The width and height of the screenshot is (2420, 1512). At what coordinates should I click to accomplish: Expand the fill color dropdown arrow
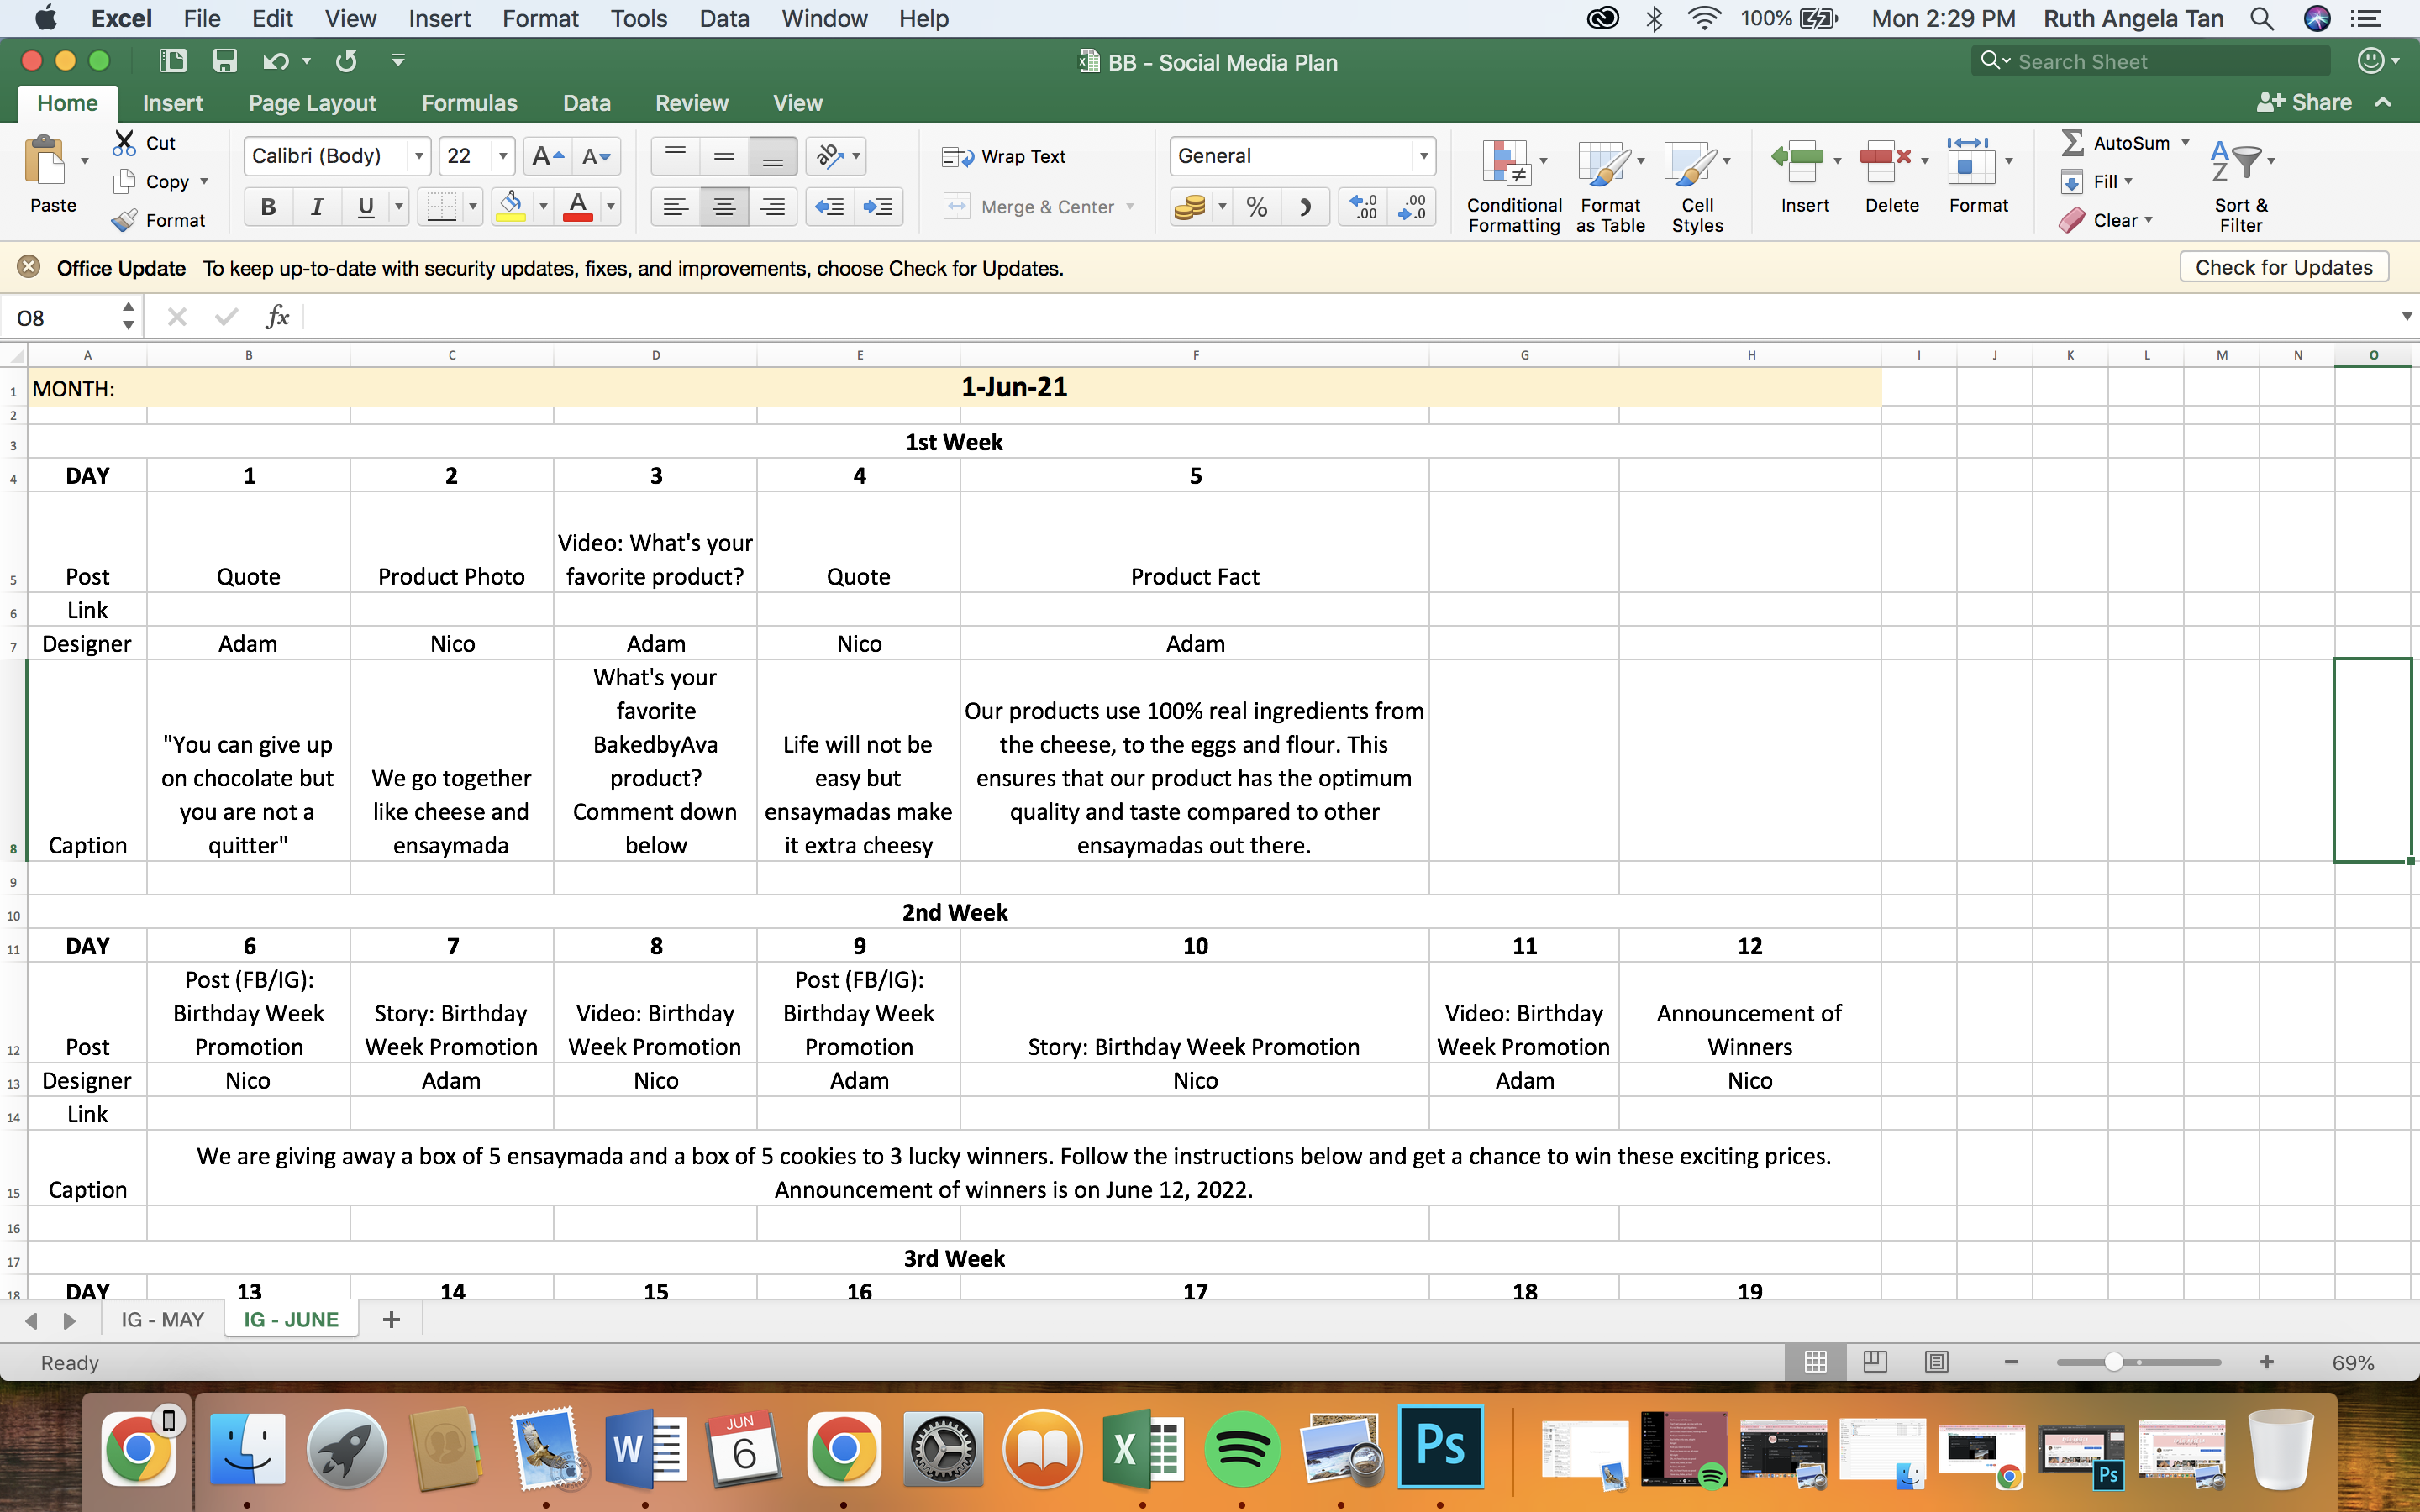[543, 207]
